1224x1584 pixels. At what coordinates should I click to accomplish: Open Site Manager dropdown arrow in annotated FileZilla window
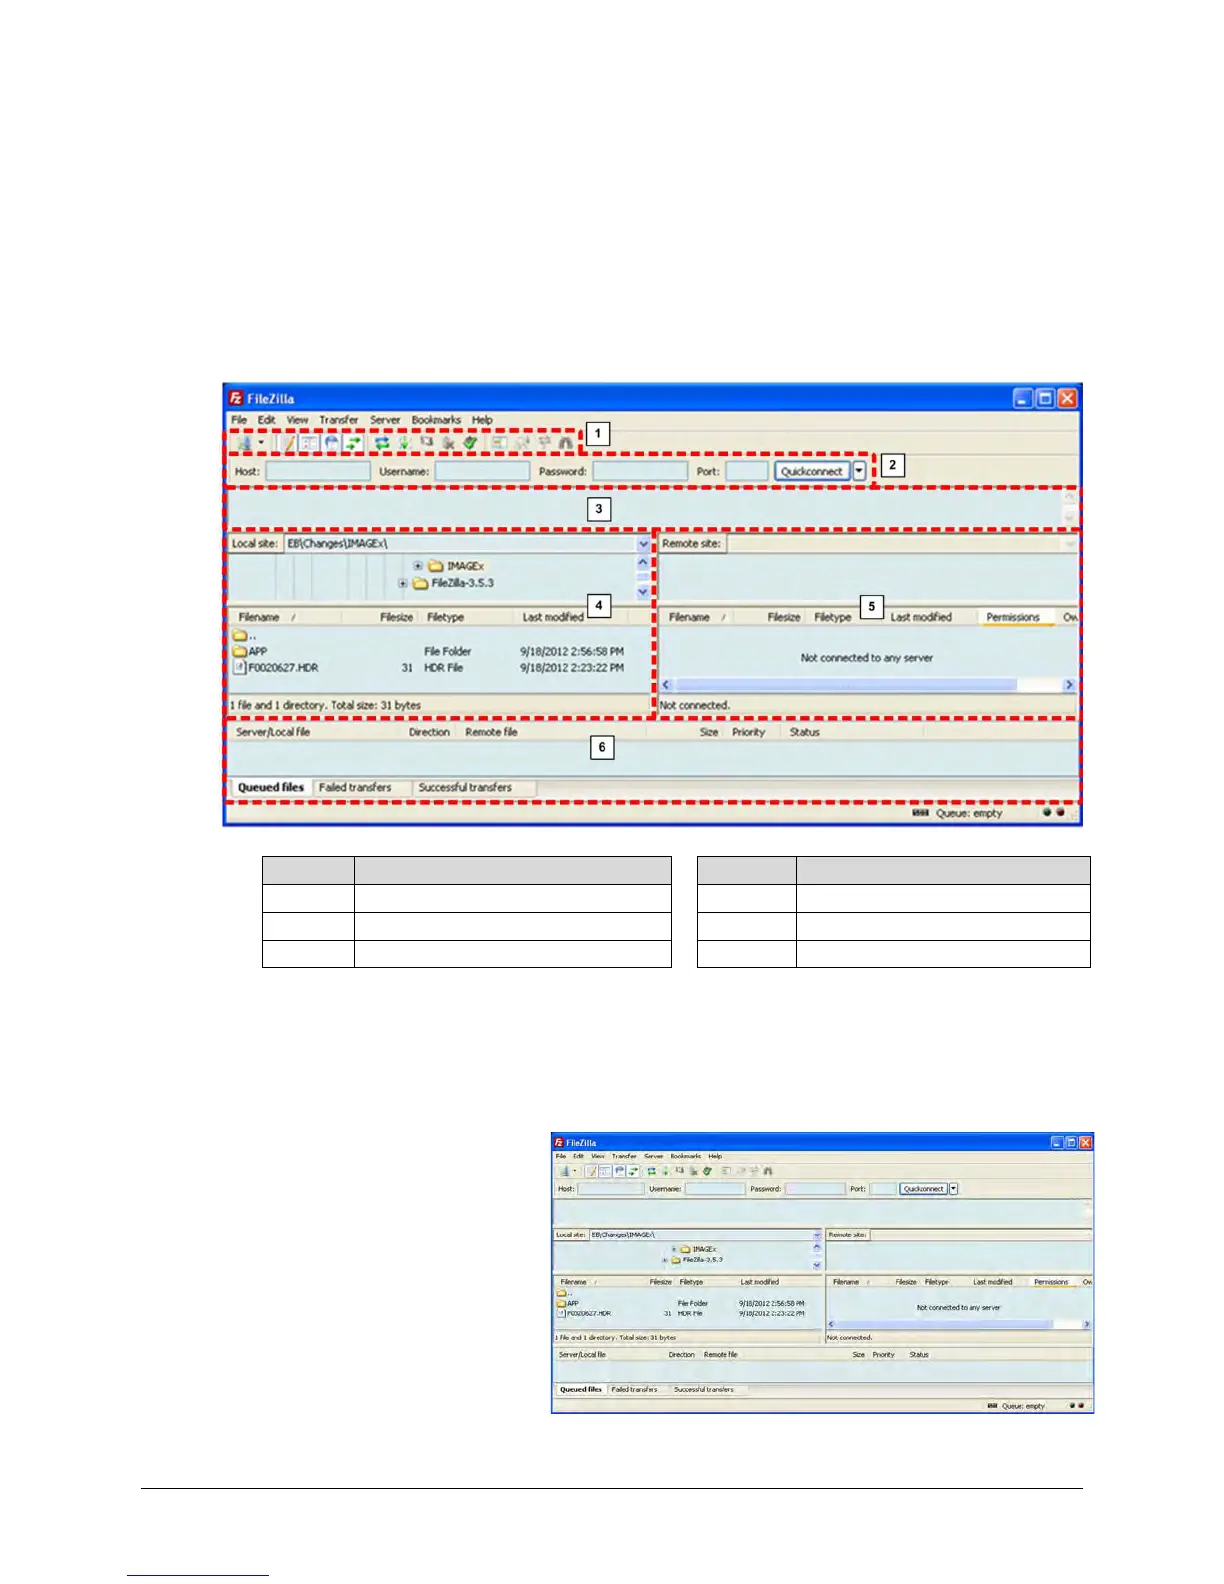[261, 443]
